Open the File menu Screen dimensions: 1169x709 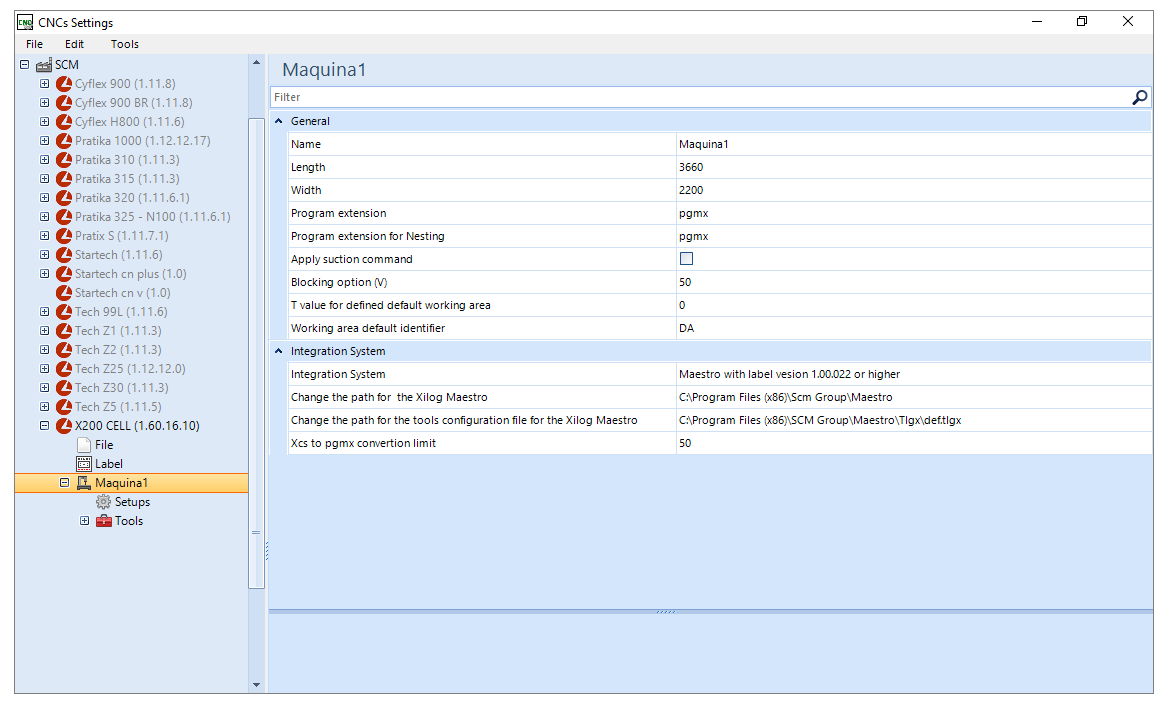[x=34, y=44]
